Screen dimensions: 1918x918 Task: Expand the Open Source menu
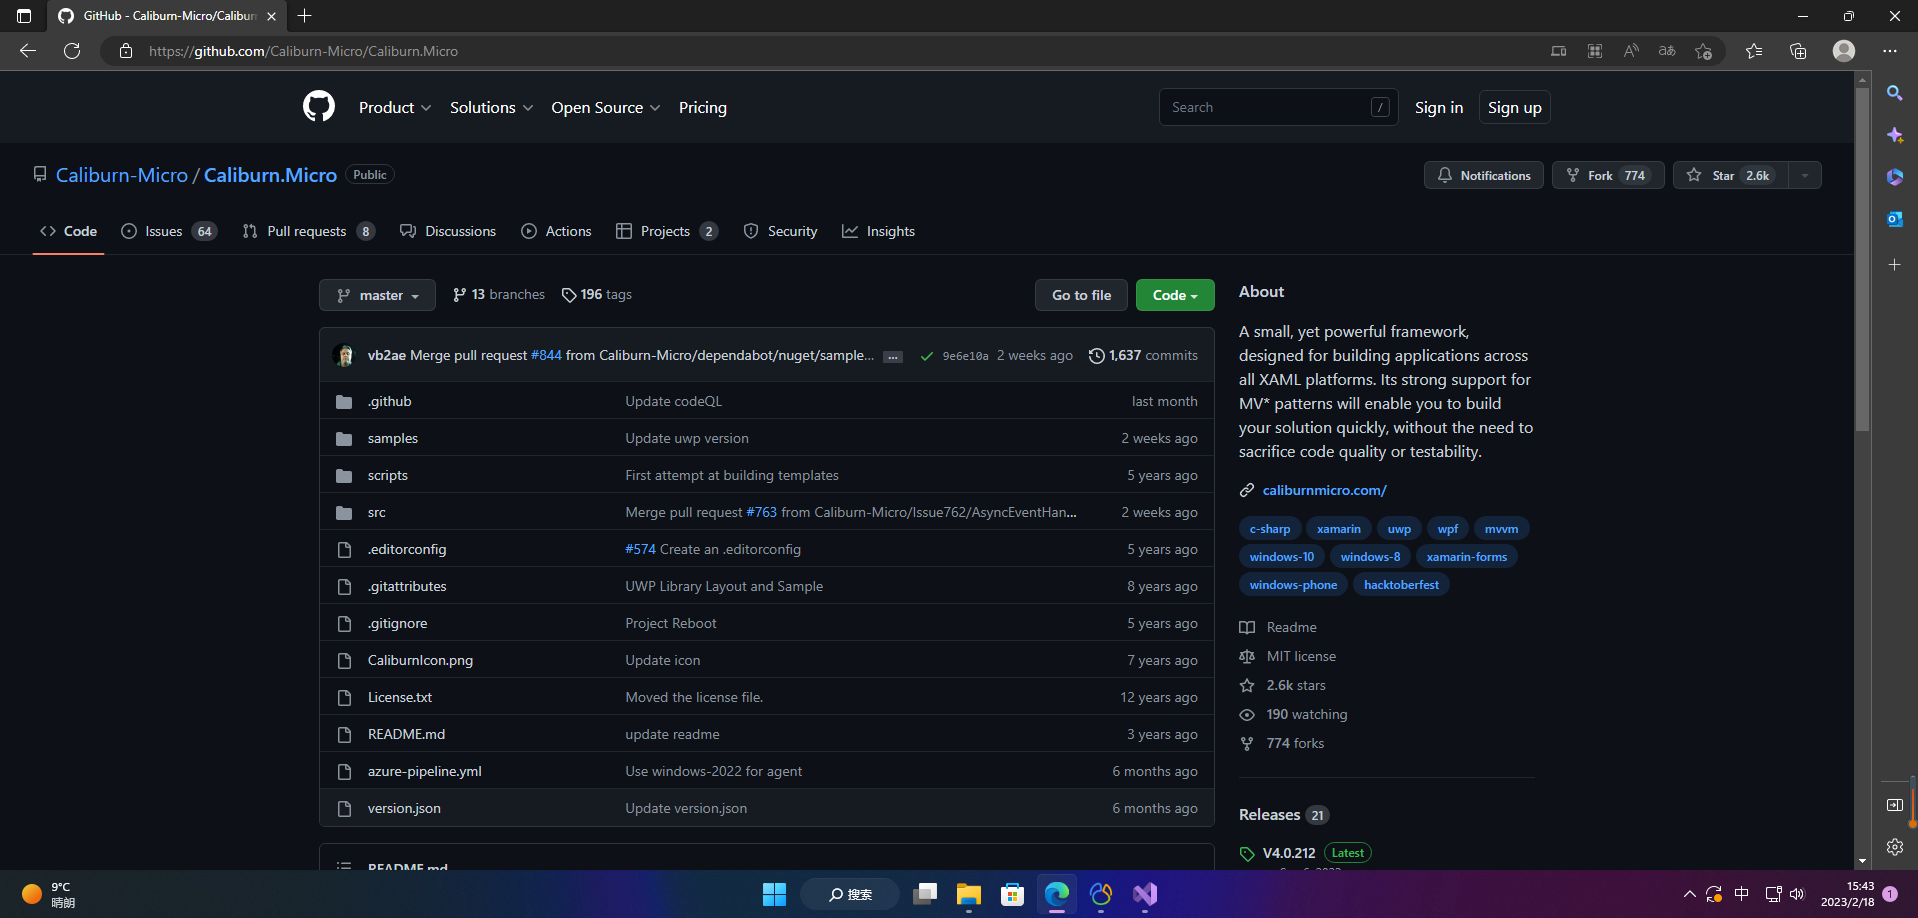tap(605, 107)
